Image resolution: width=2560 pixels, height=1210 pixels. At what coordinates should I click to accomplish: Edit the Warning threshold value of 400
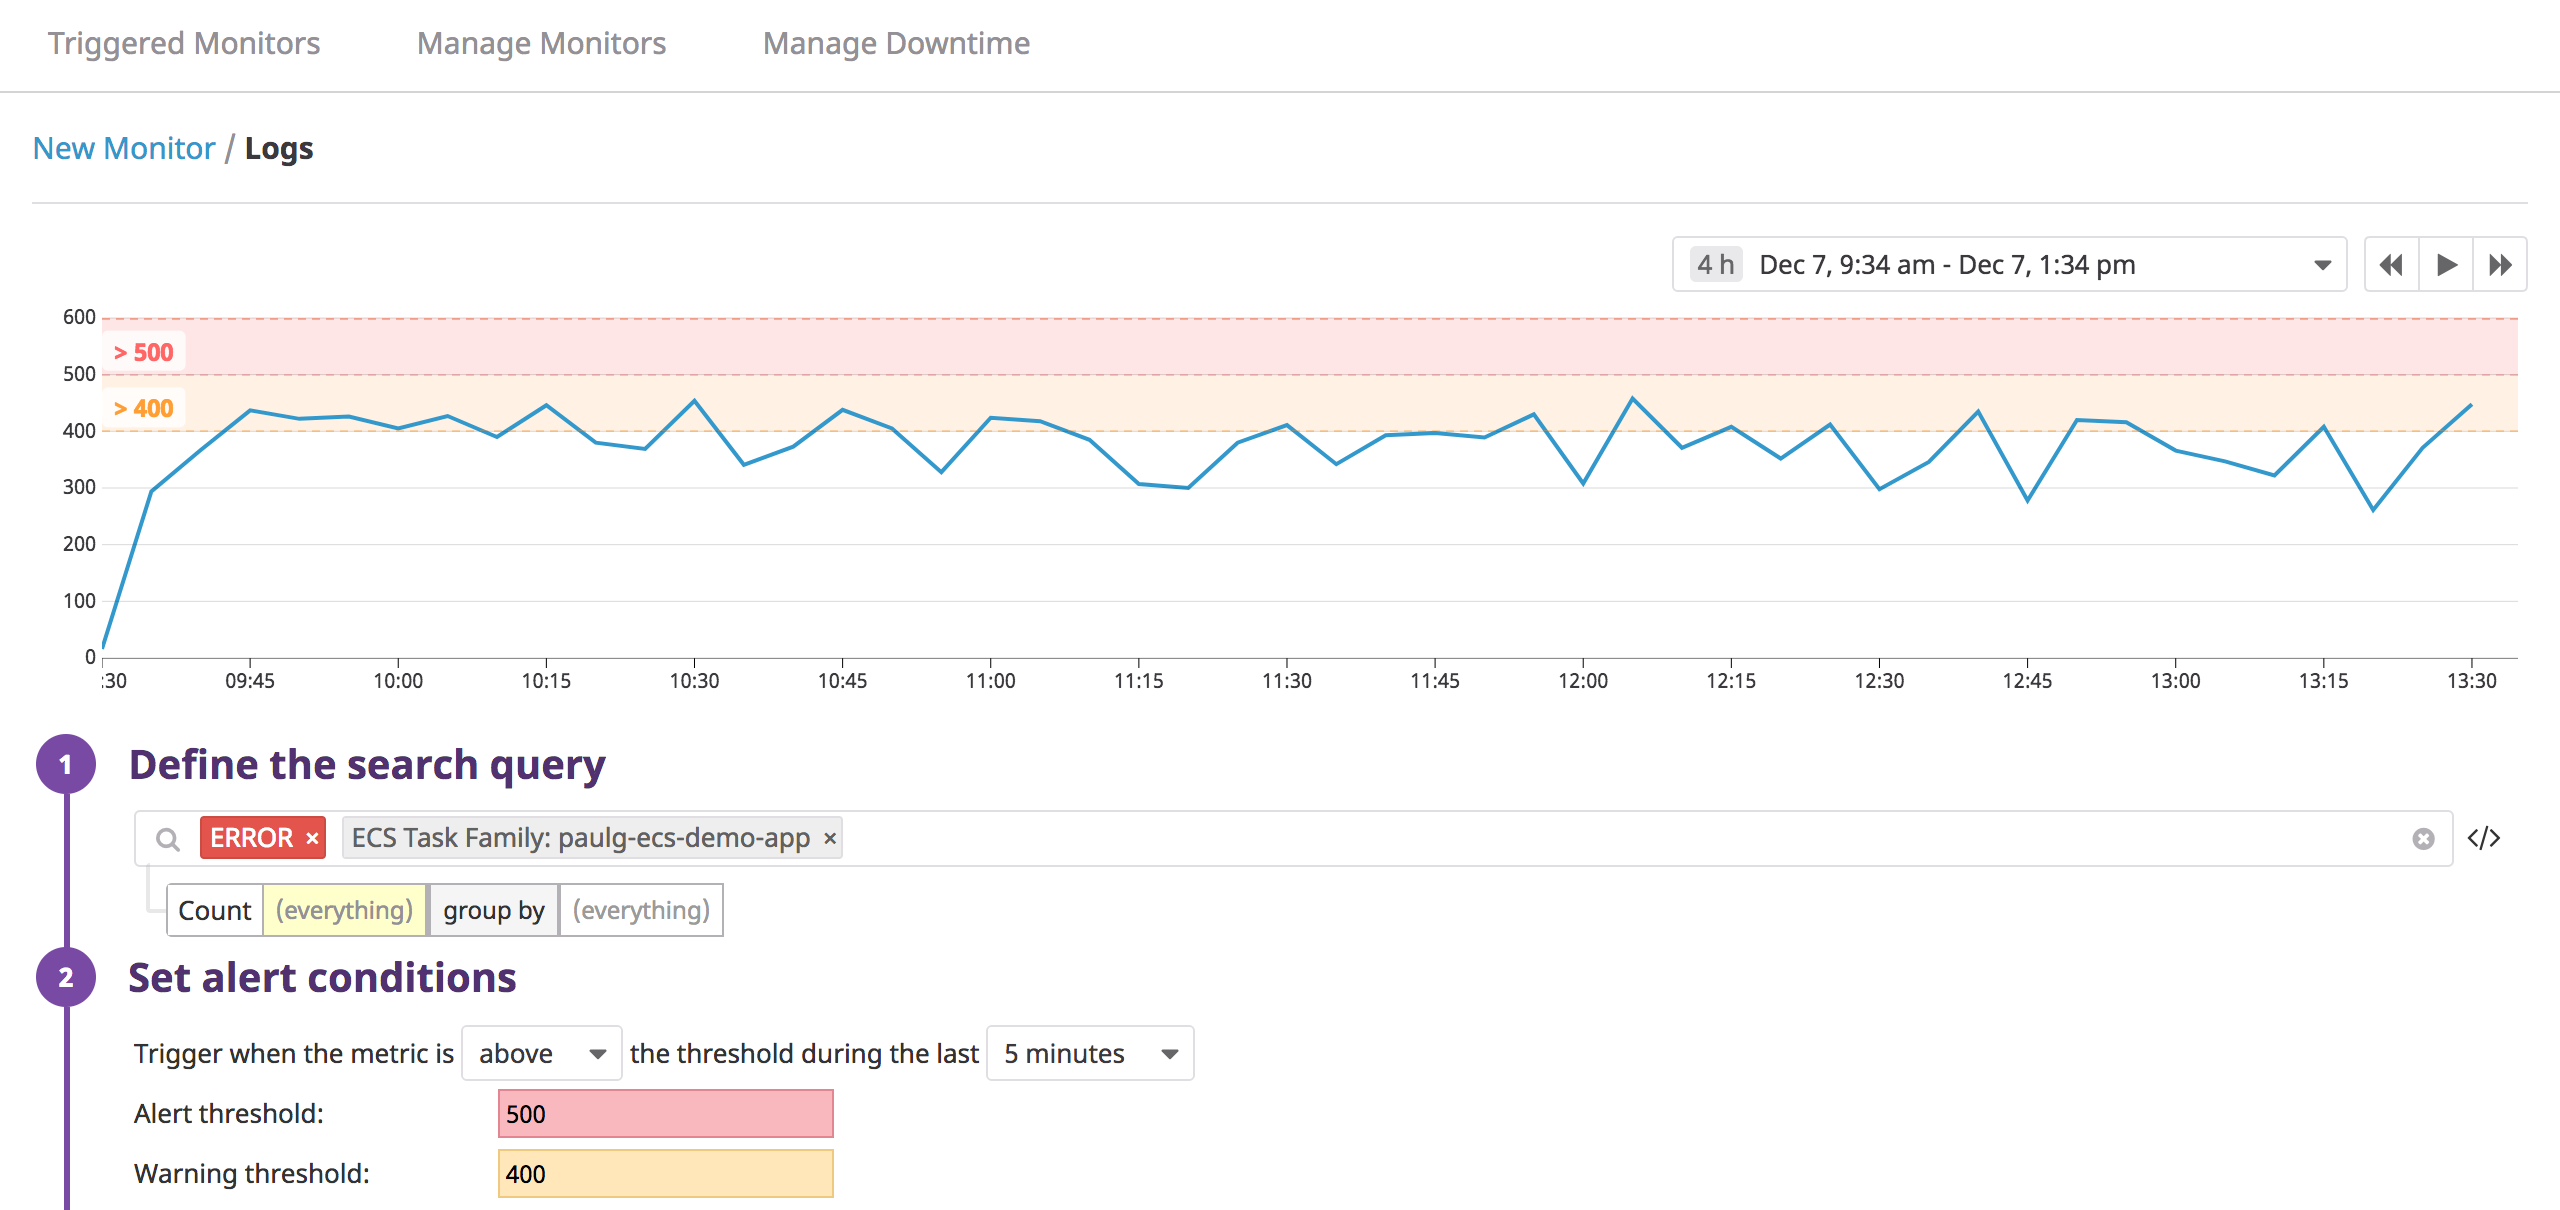[665, 1173]
